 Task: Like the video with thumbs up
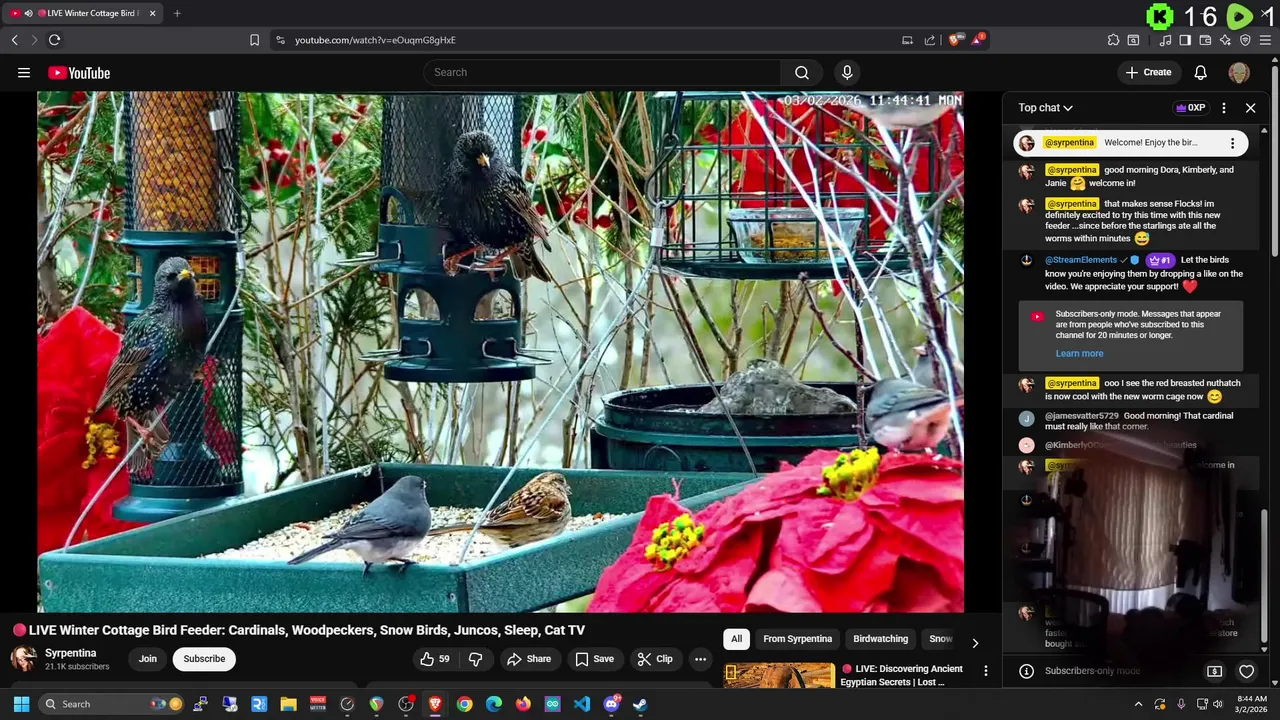(x=435, y=659)
